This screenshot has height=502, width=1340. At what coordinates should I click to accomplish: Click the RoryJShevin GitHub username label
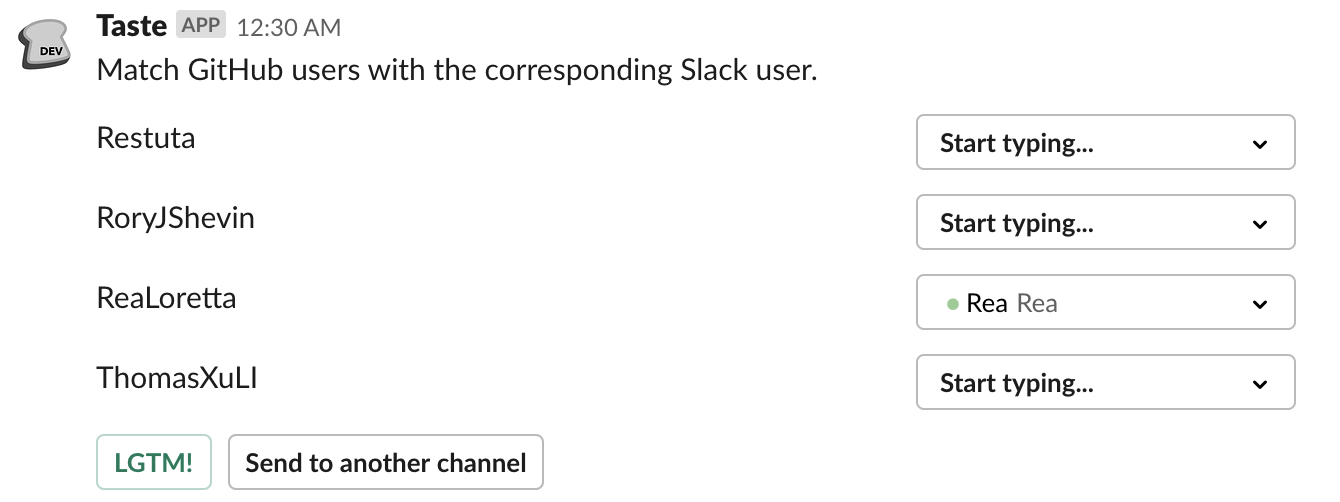(175, 217)
